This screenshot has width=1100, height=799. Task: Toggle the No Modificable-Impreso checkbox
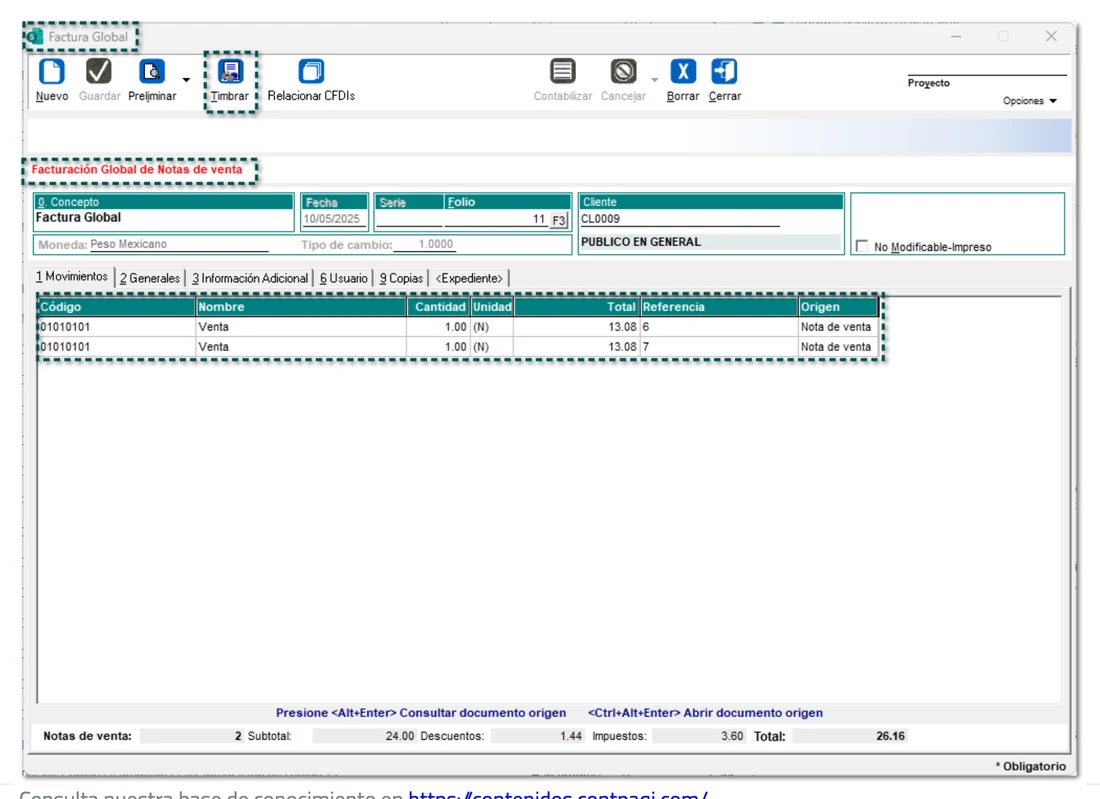(862, 246)
